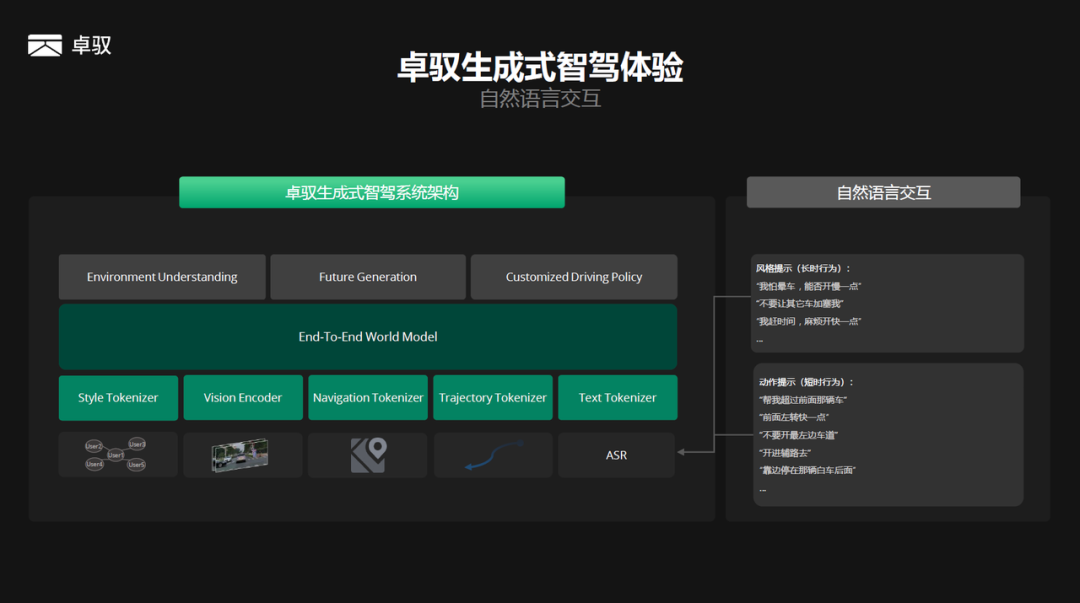Screen dimensions: 1080x603
Task: Click the line 靠边停在那辆白车后面
Action: tap(807, 470)
